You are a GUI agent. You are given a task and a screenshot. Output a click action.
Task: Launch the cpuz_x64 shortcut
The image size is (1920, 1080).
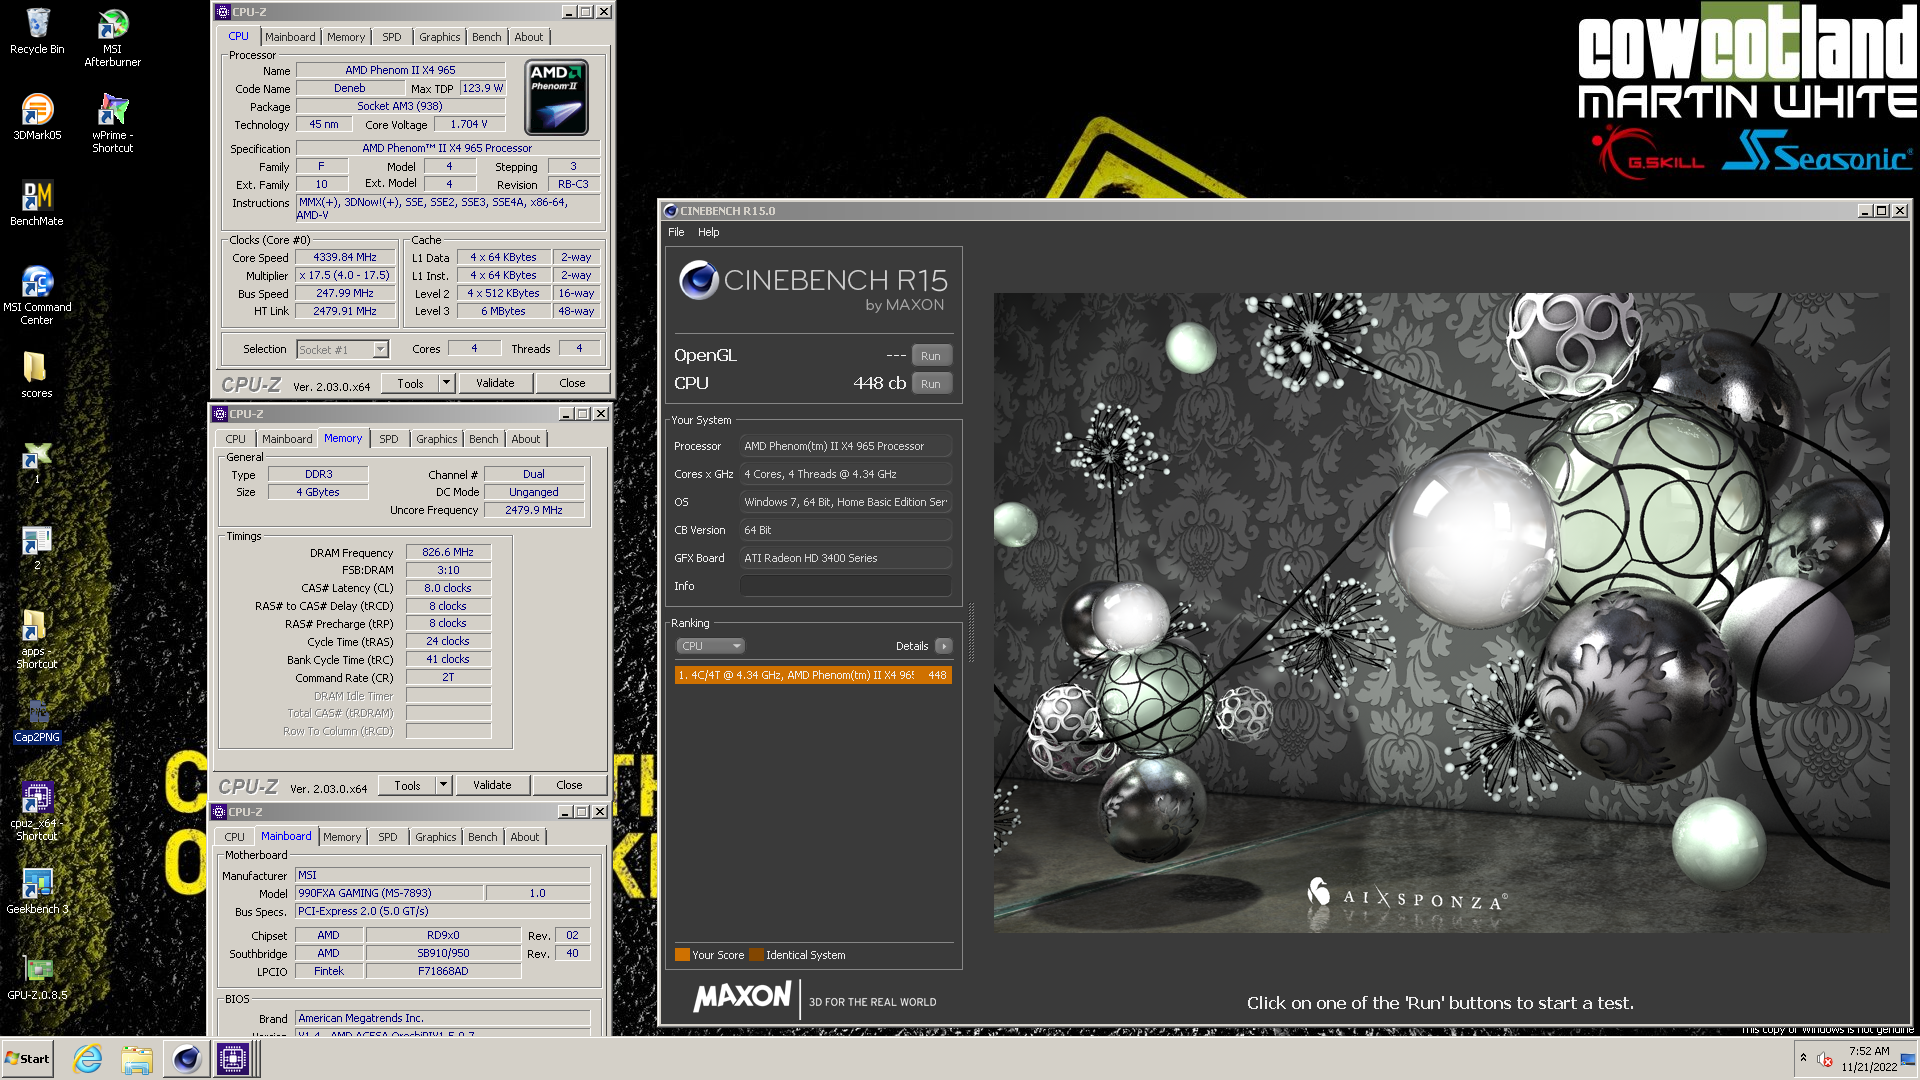click(x=37, y=812)
